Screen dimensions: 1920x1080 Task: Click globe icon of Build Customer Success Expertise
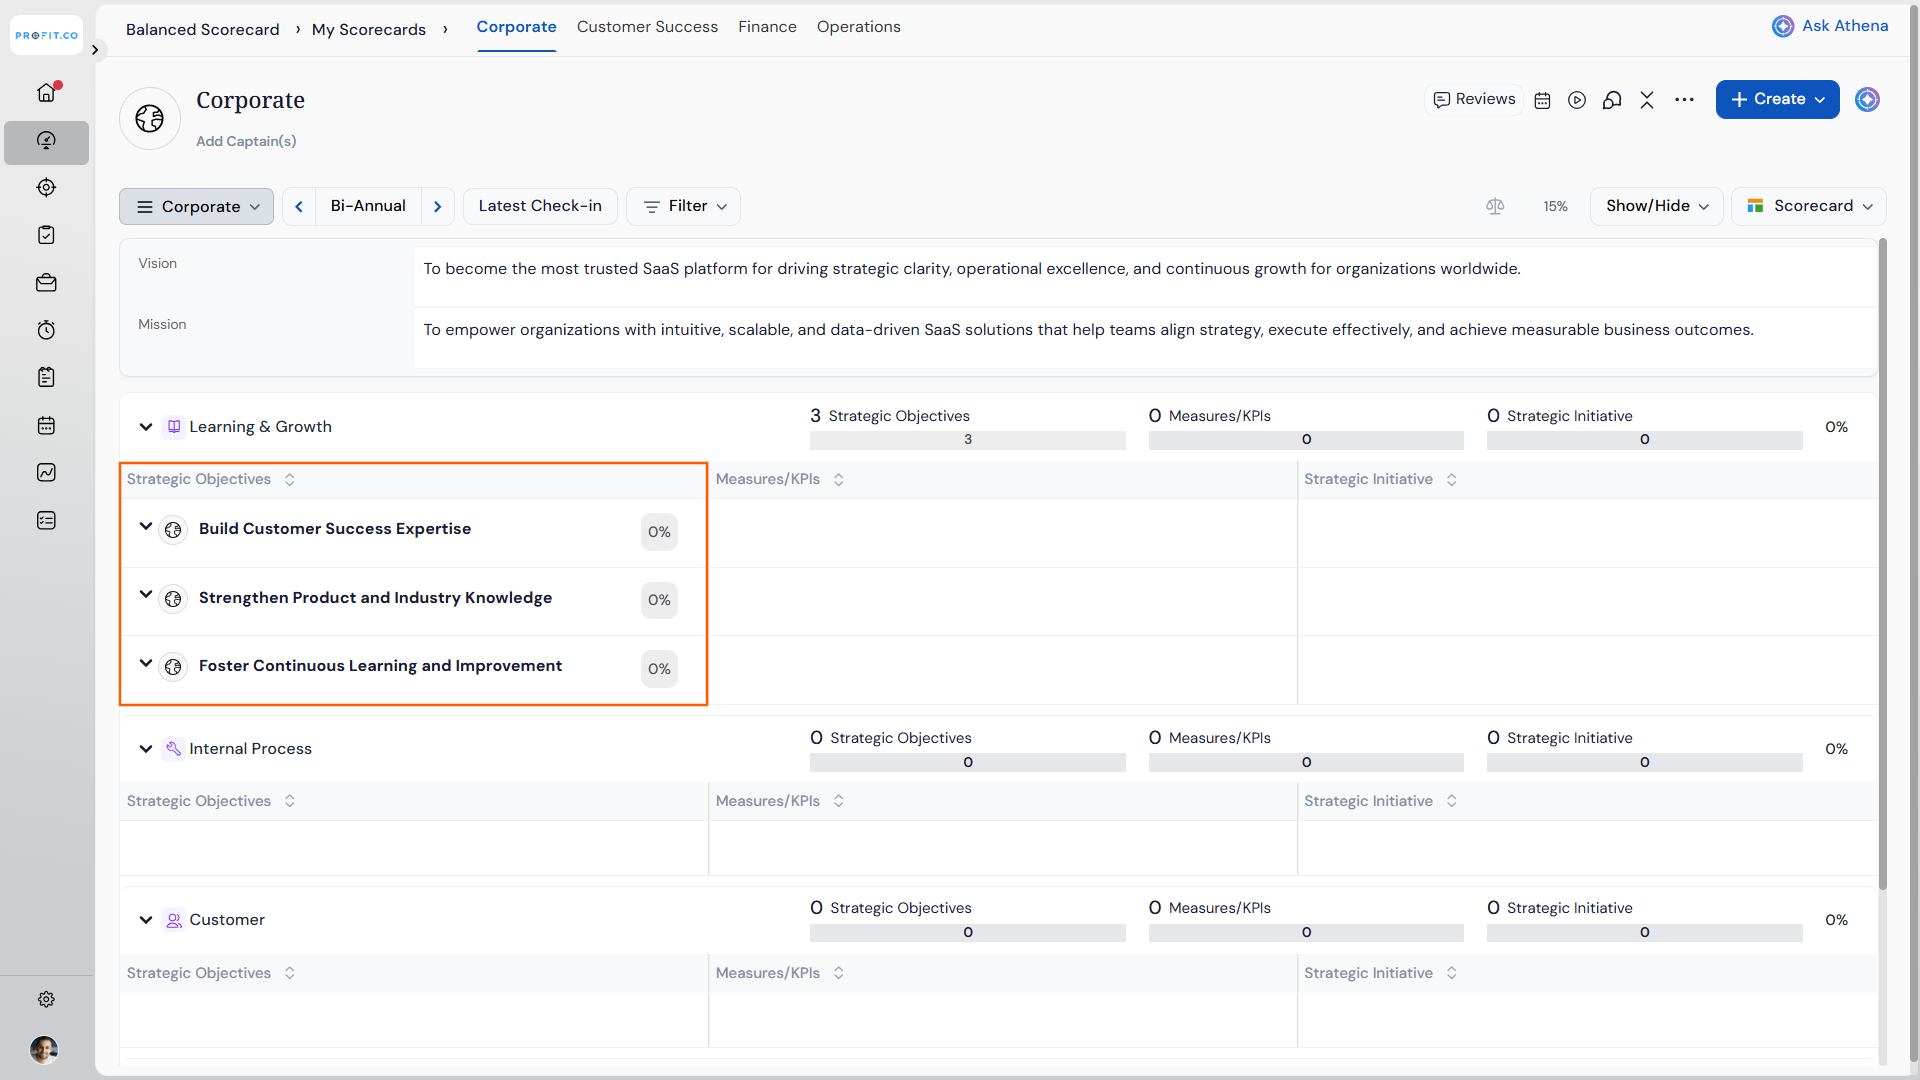(173, 530)
